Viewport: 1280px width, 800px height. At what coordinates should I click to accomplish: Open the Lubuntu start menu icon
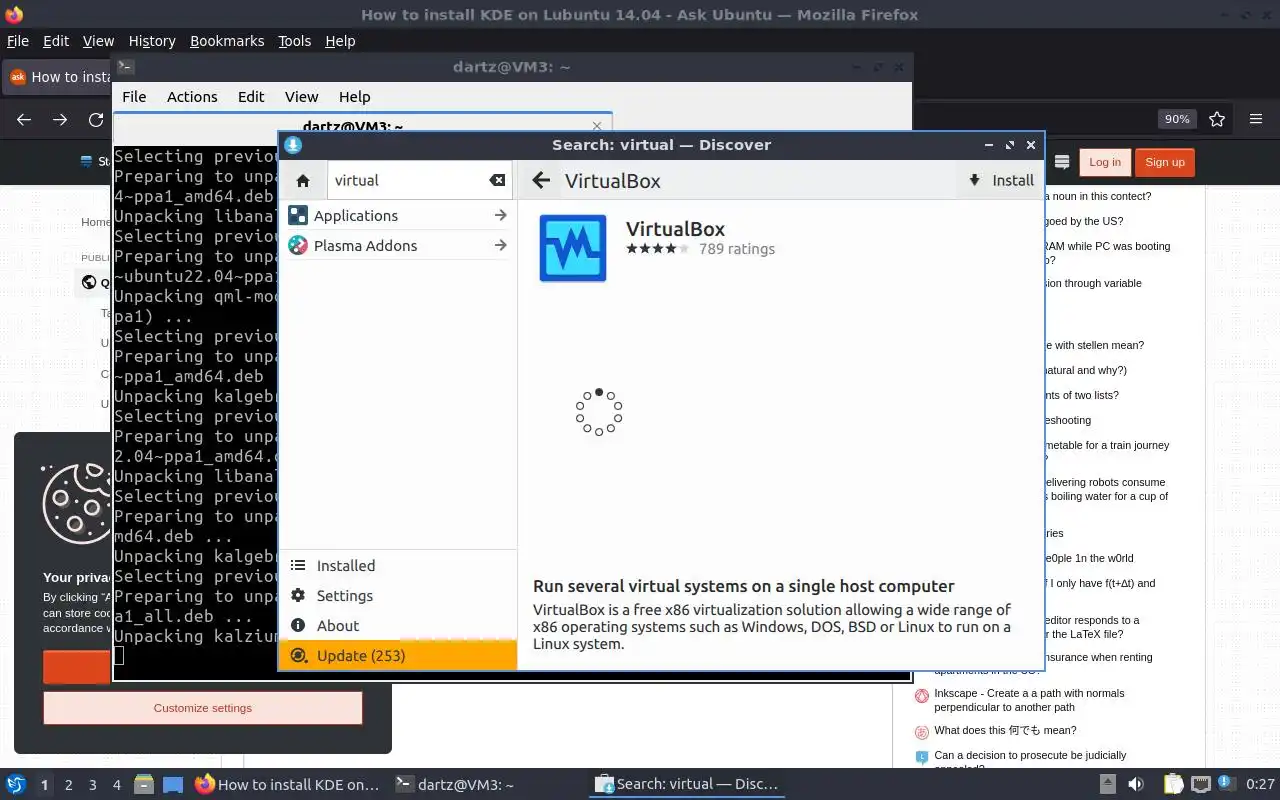pos(15,784)
